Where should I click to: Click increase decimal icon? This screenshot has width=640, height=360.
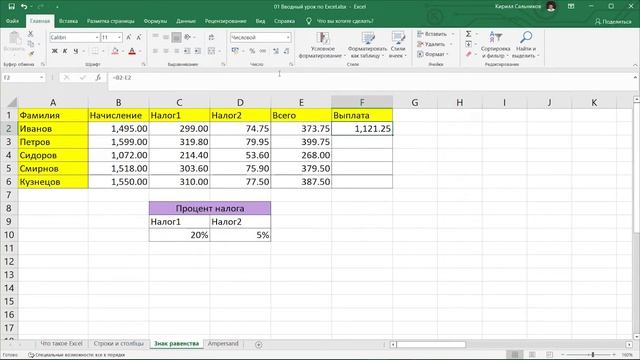click(276, 51)
